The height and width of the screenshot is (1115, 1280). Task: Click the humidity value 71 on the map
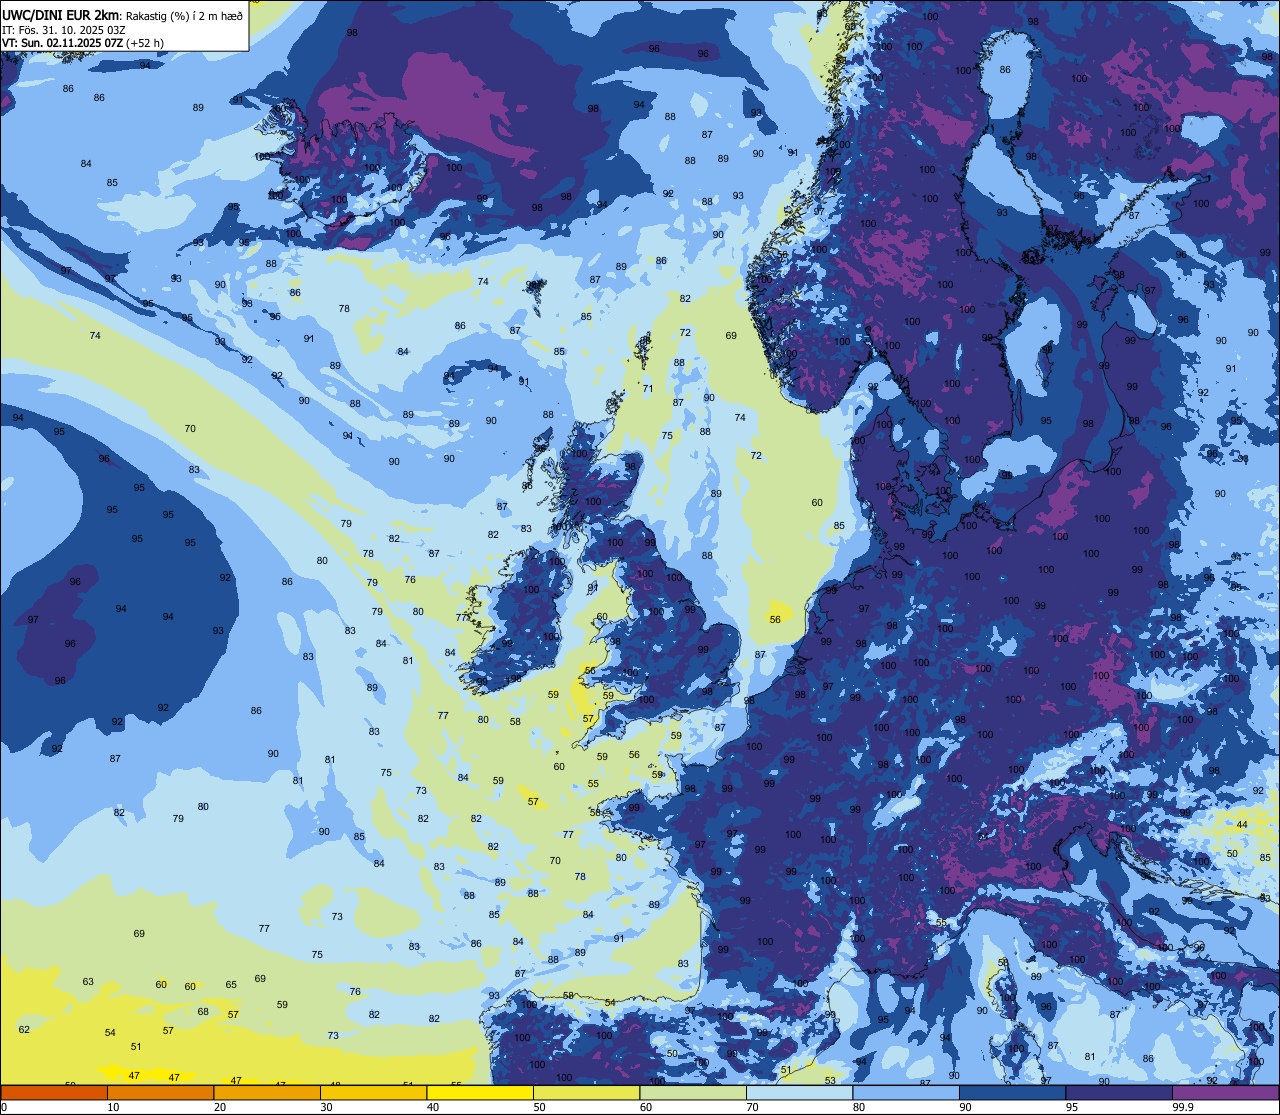pyautogui.click(x=648, y=389)
